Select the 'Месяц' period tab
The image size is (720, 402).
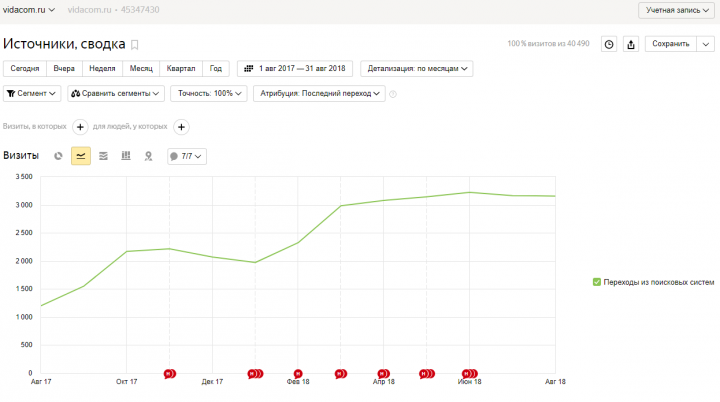pos(141,68)
